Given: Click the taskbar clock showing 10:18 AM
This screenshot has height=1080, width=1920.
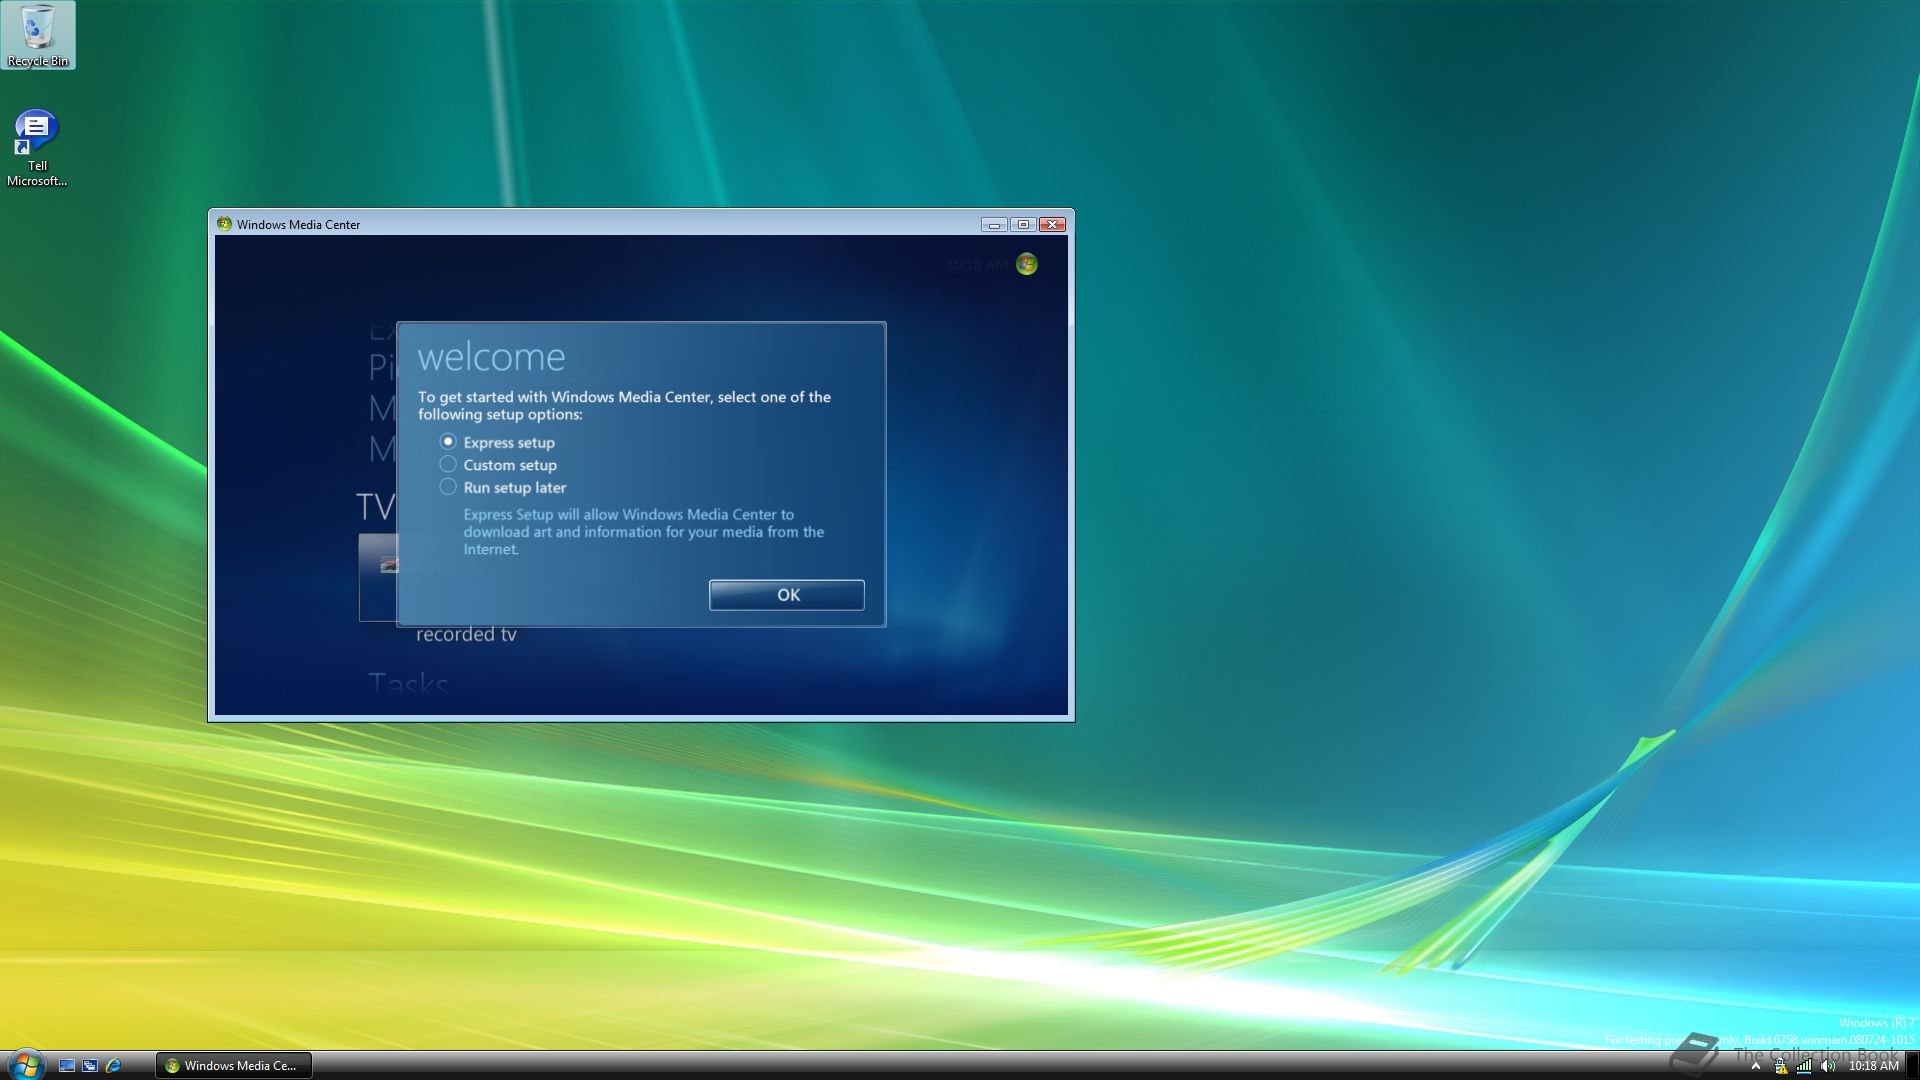Looking at the screenshot, I should pyautogui.click(x=1873, y=1066).
